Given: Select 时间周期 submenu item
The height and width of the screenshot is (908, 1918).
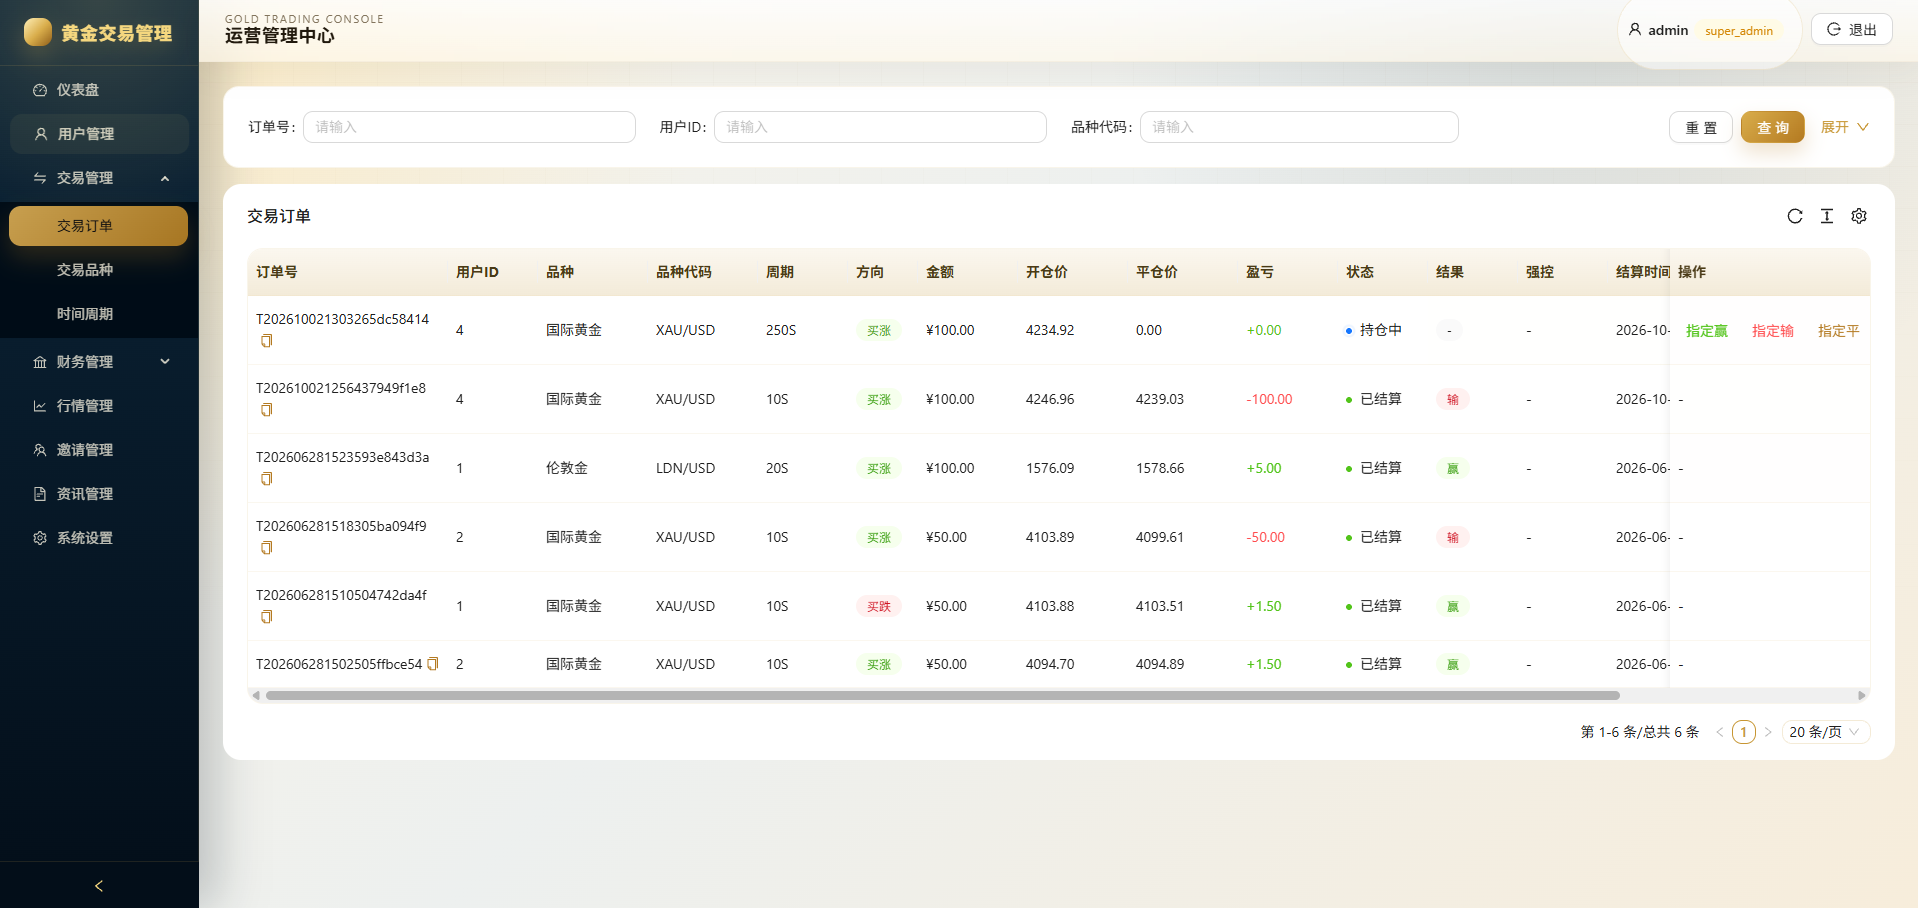Looking at the screenshot, I should point(99,314).
